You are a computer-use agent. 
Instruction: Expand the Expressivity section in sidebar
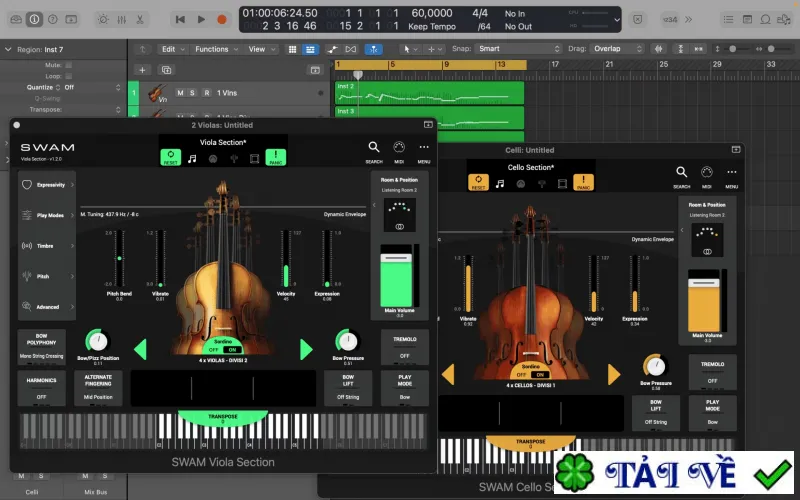point(47,185)
